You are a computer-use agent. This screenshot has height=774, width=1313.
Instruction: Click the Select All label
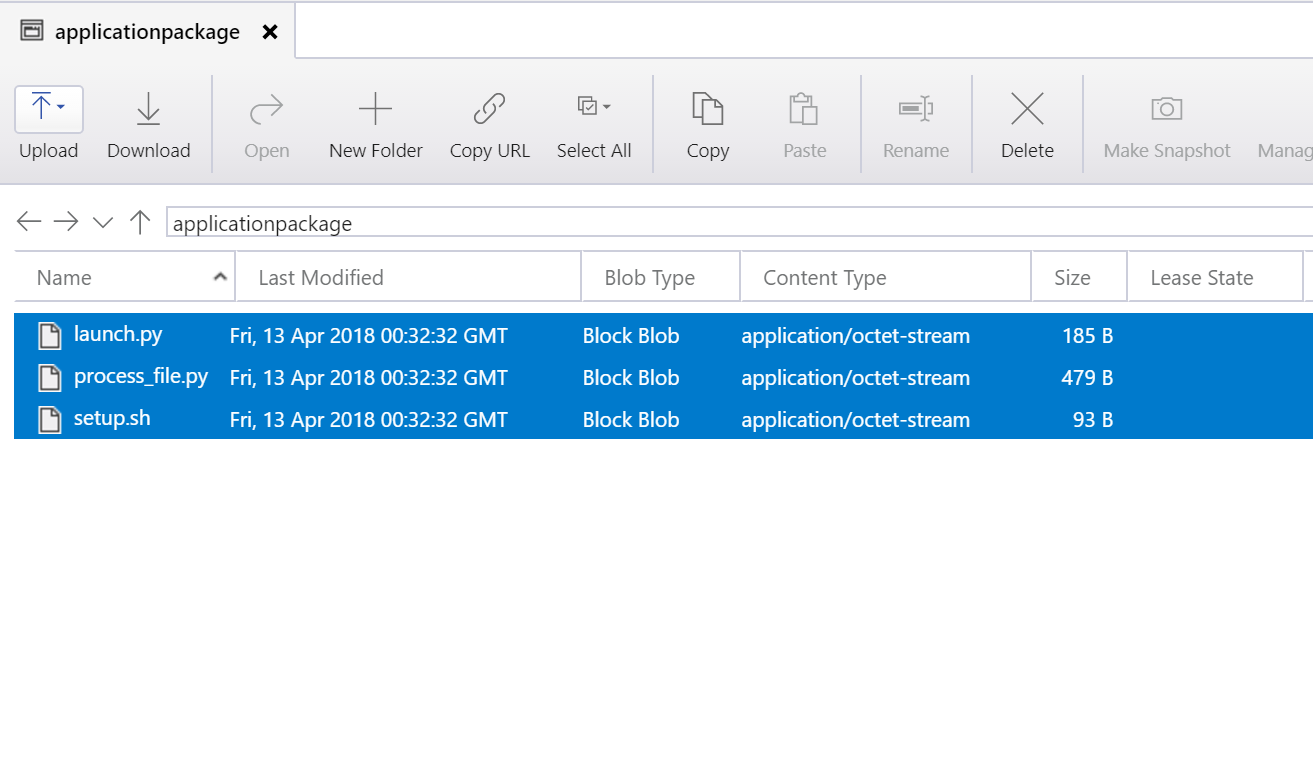[x=594, y=151]
